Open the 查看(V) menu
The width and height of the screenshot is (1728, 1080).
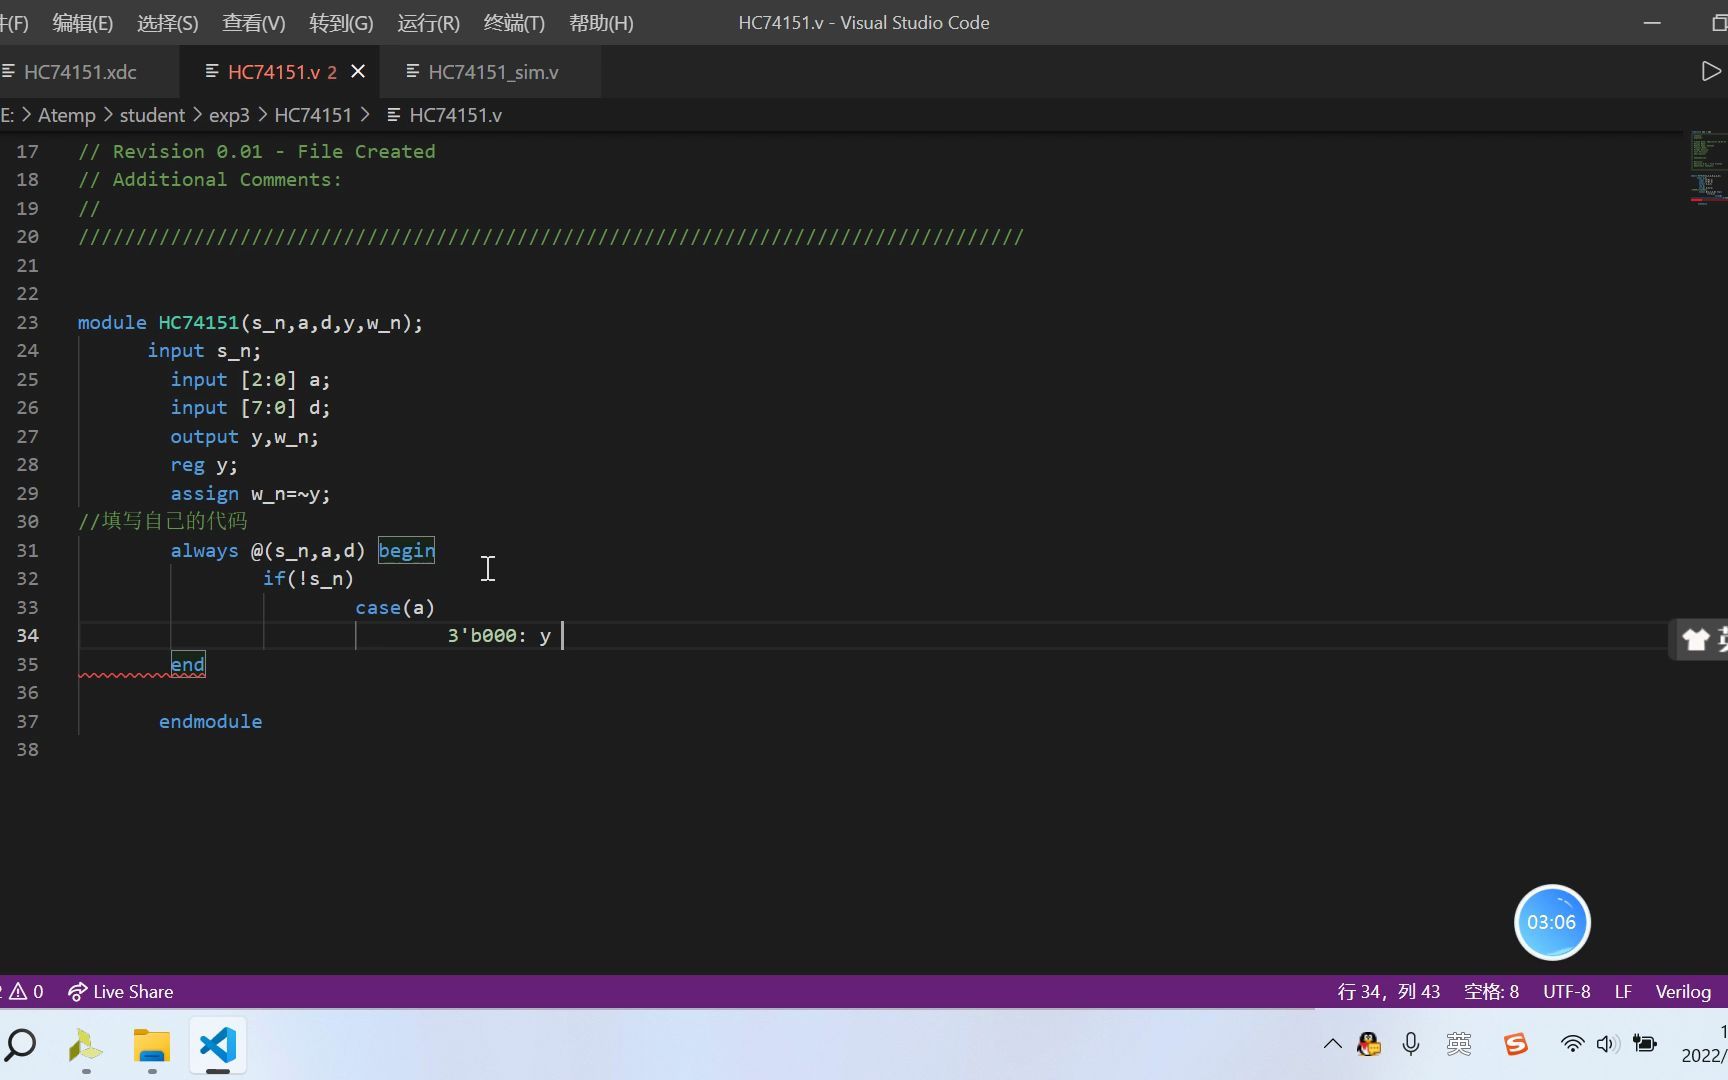point(253,22)
